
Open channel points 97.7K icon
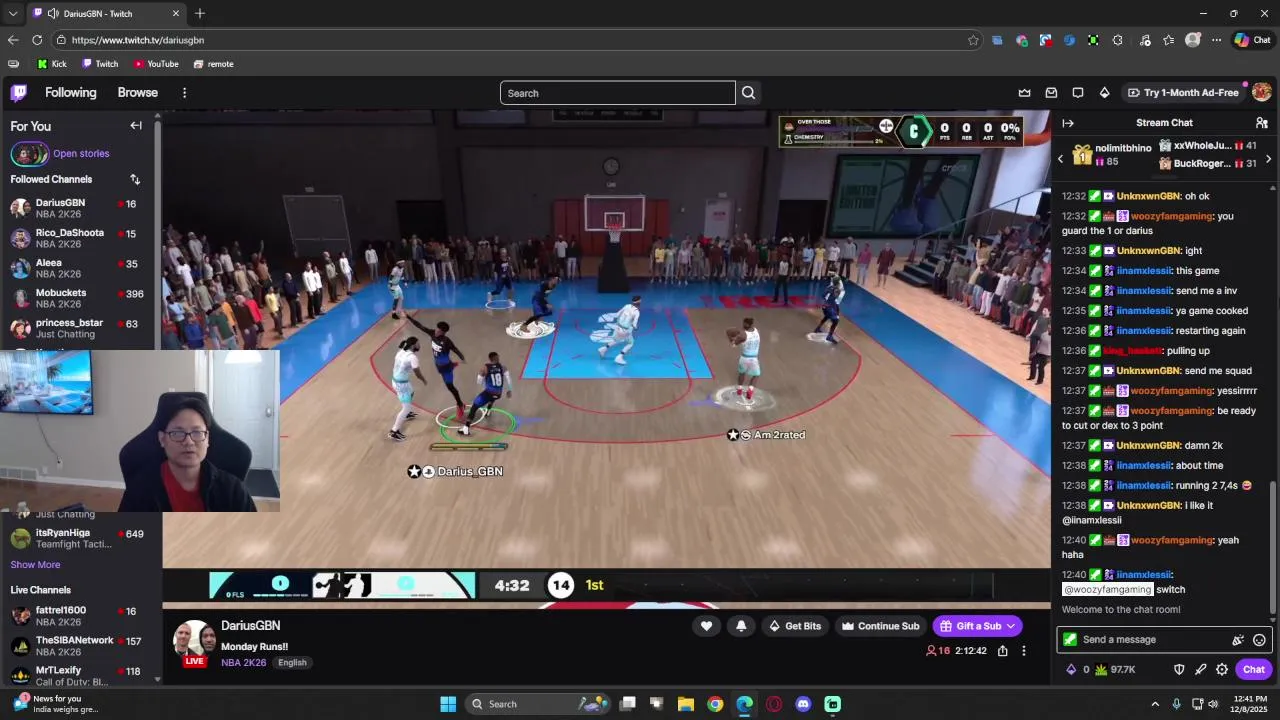click(1101, 670)
